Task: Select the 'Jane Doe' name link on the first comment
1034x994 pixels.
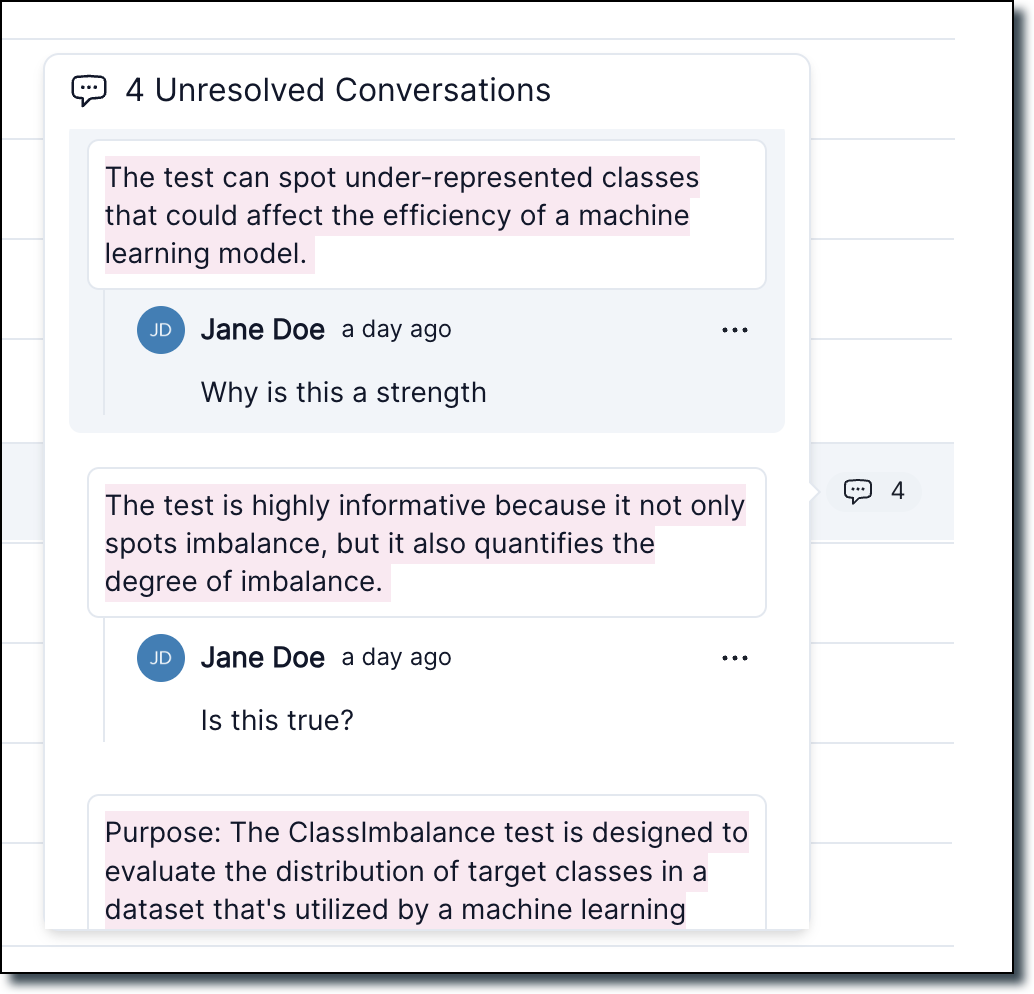Action: click(x=263, y=330)
